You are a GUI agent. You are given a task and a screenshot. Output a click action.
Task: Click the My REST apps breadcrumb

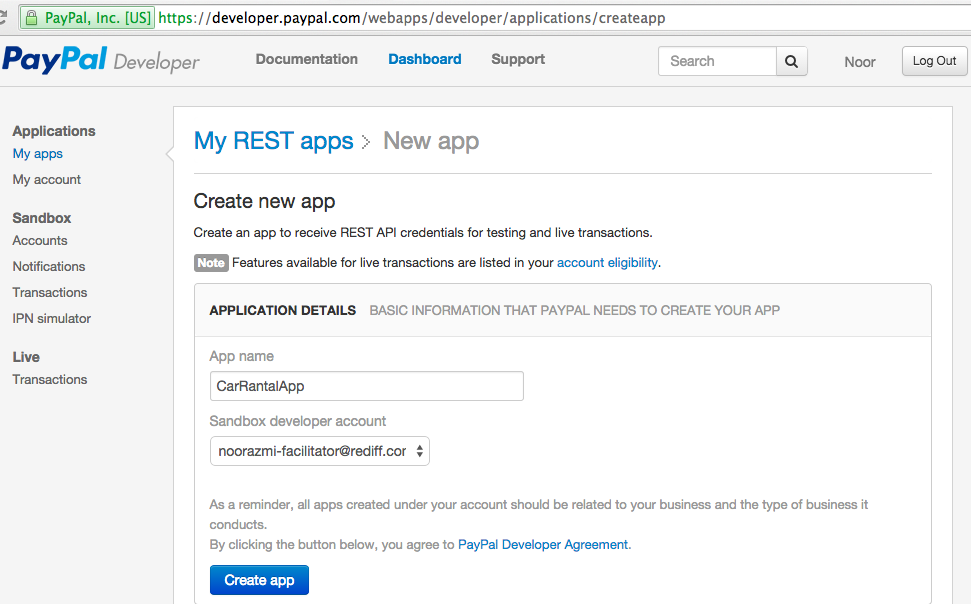[273, 141]
